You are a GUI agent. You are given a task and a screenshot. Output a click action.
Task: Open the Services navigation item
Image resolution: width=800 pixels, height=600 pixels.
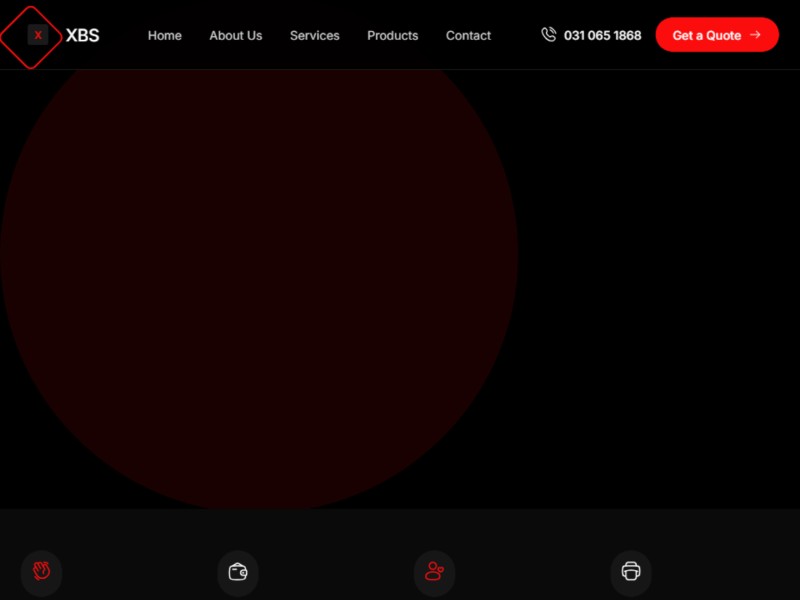[315, 35]
